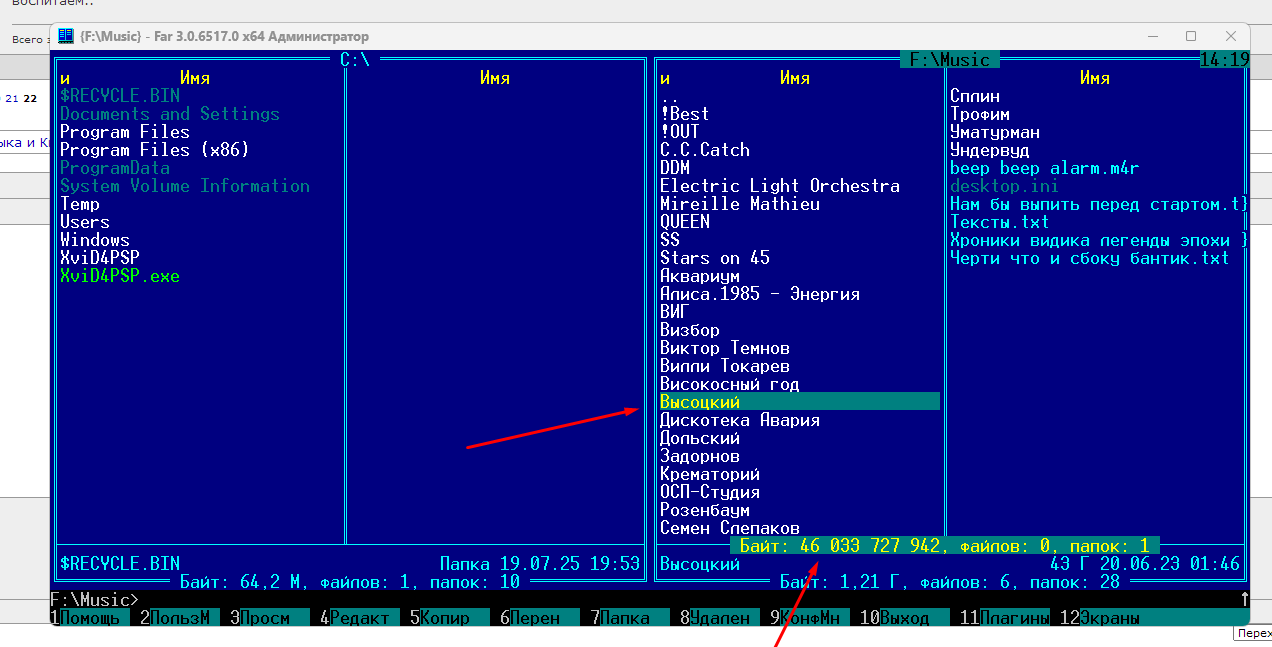Click the up arrow at command line end
This screenshot has height=647, width=1272.
coord(1244,600)
